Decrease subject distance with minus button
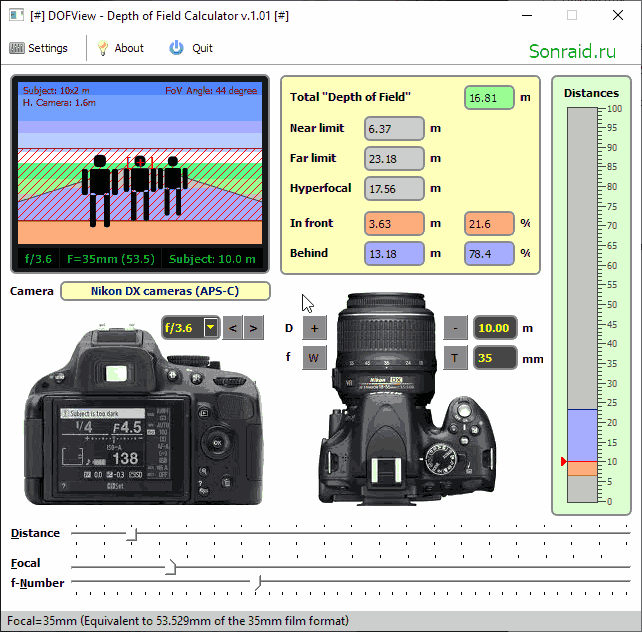Screen dimensions: 642x632 (x=455, y=328)
